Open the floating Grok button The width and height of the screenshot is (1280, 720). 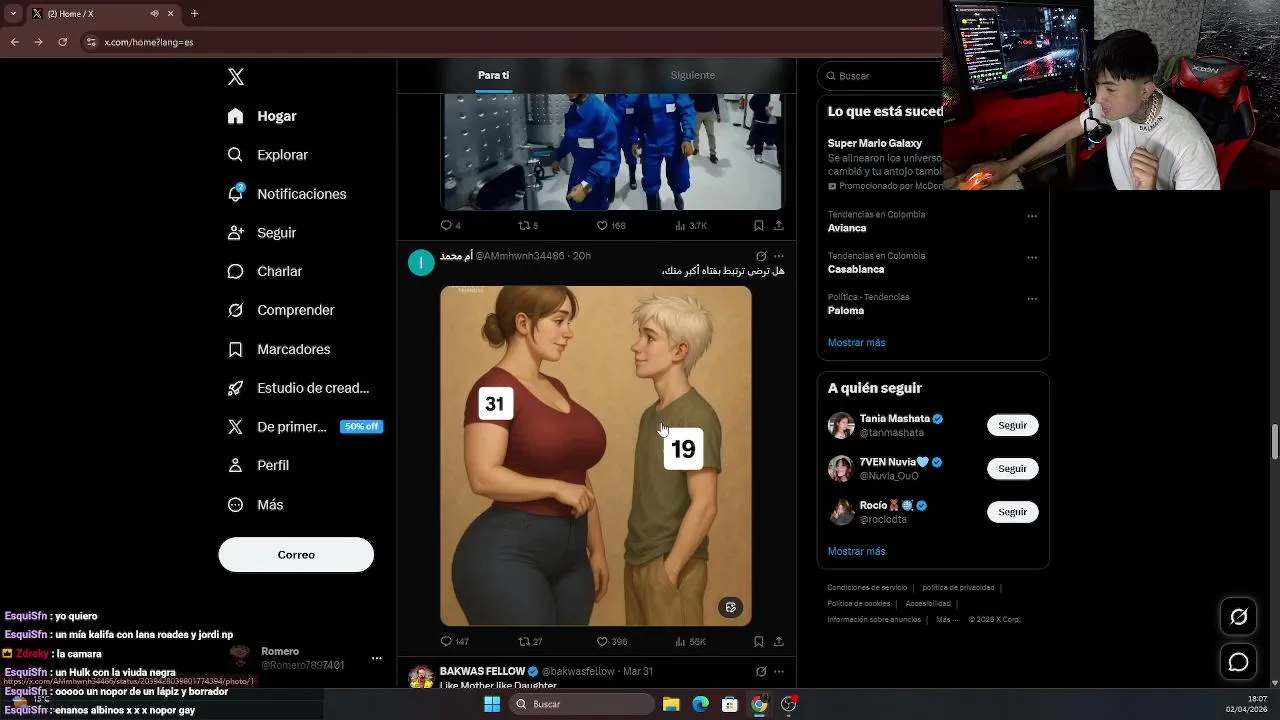1238,617
